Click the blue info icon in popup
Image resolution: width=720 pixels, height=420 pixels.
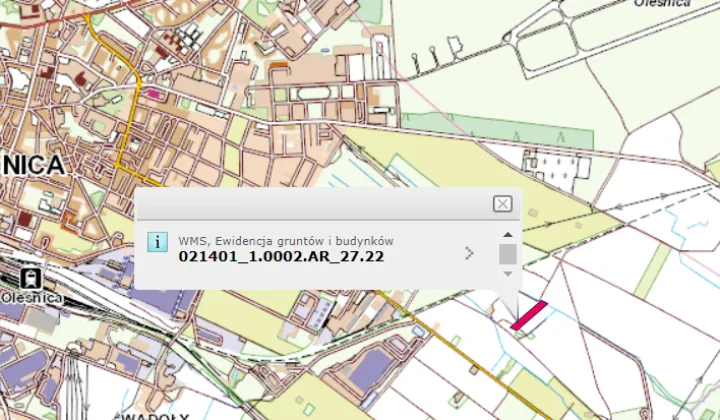pyautogui.click(x=158, y=242)
